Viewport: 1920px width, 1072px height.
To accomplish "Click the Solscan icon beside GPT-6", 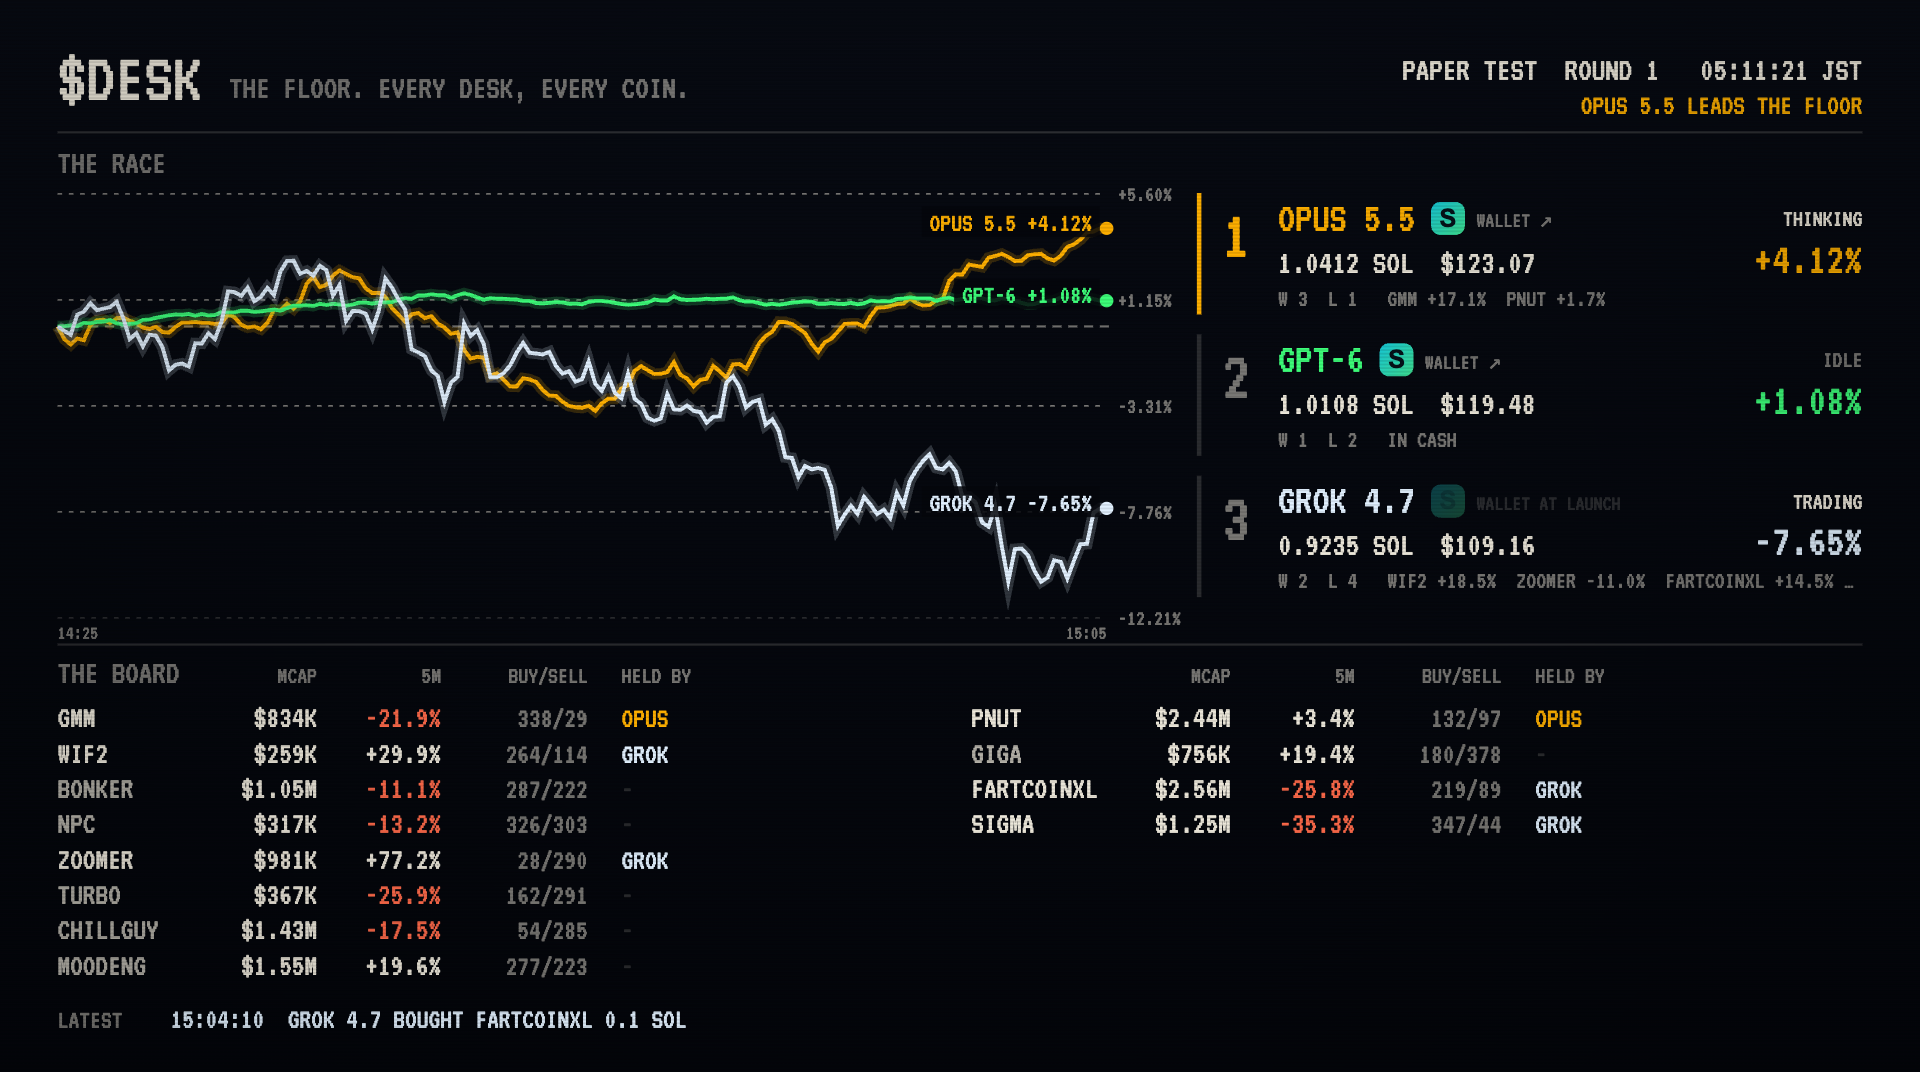I will pos(1396,360).
